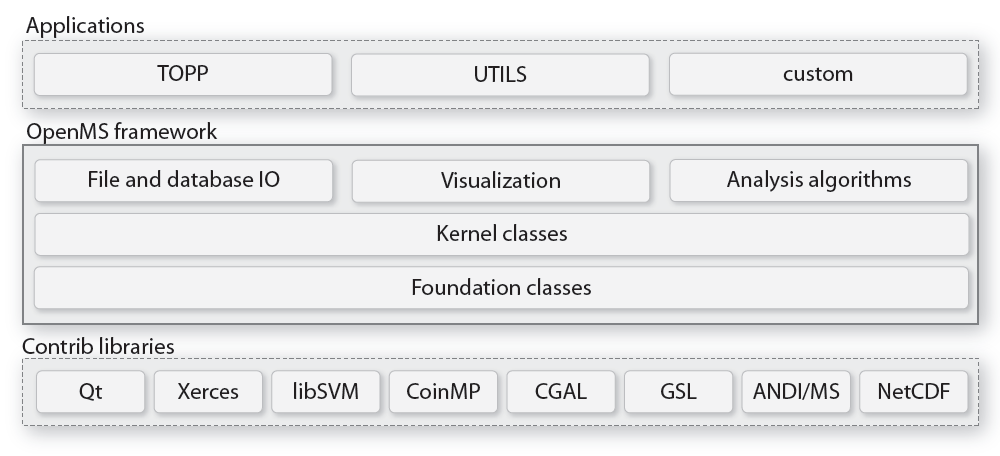This screenshot has width=1000, height=456.
Task: Click the libSVM library box
Action: tap(325, 391)
